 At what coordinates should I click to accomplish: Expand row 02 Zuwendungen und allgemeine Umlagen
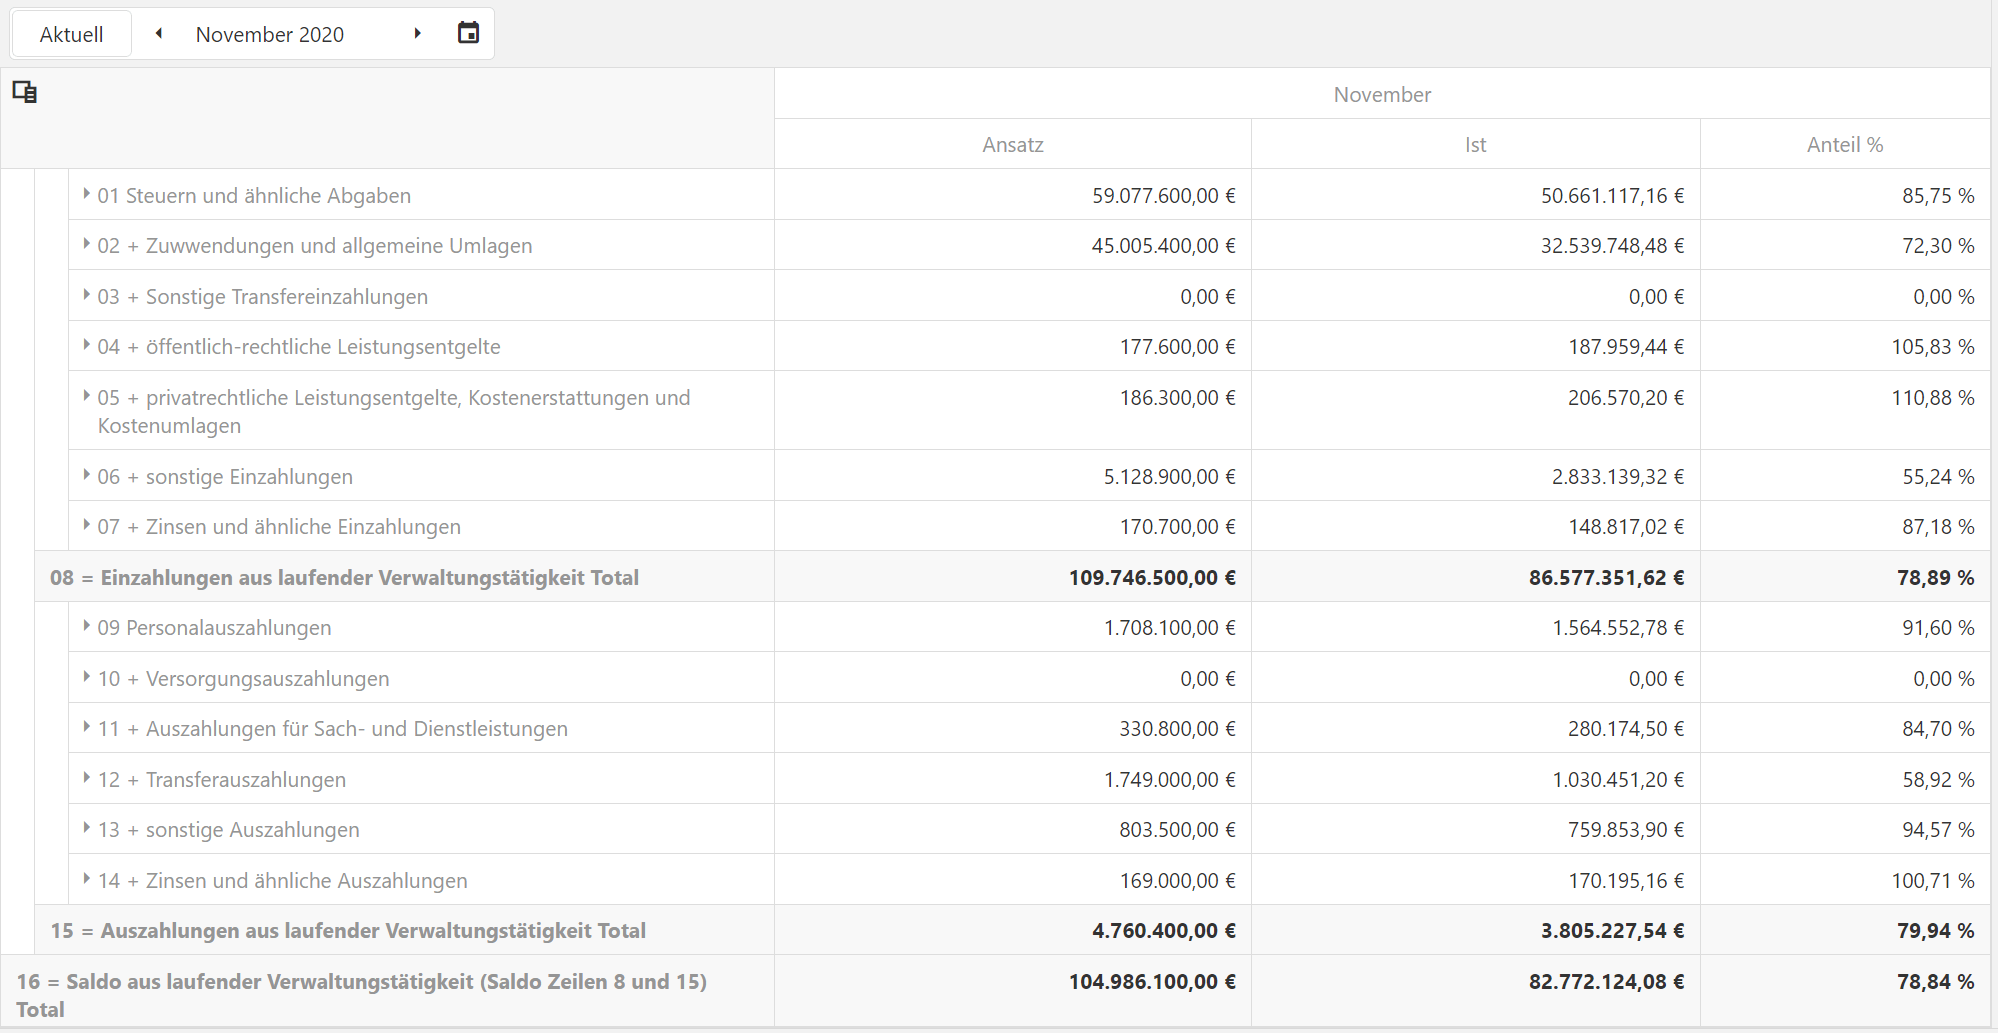[x=86, y=243]
